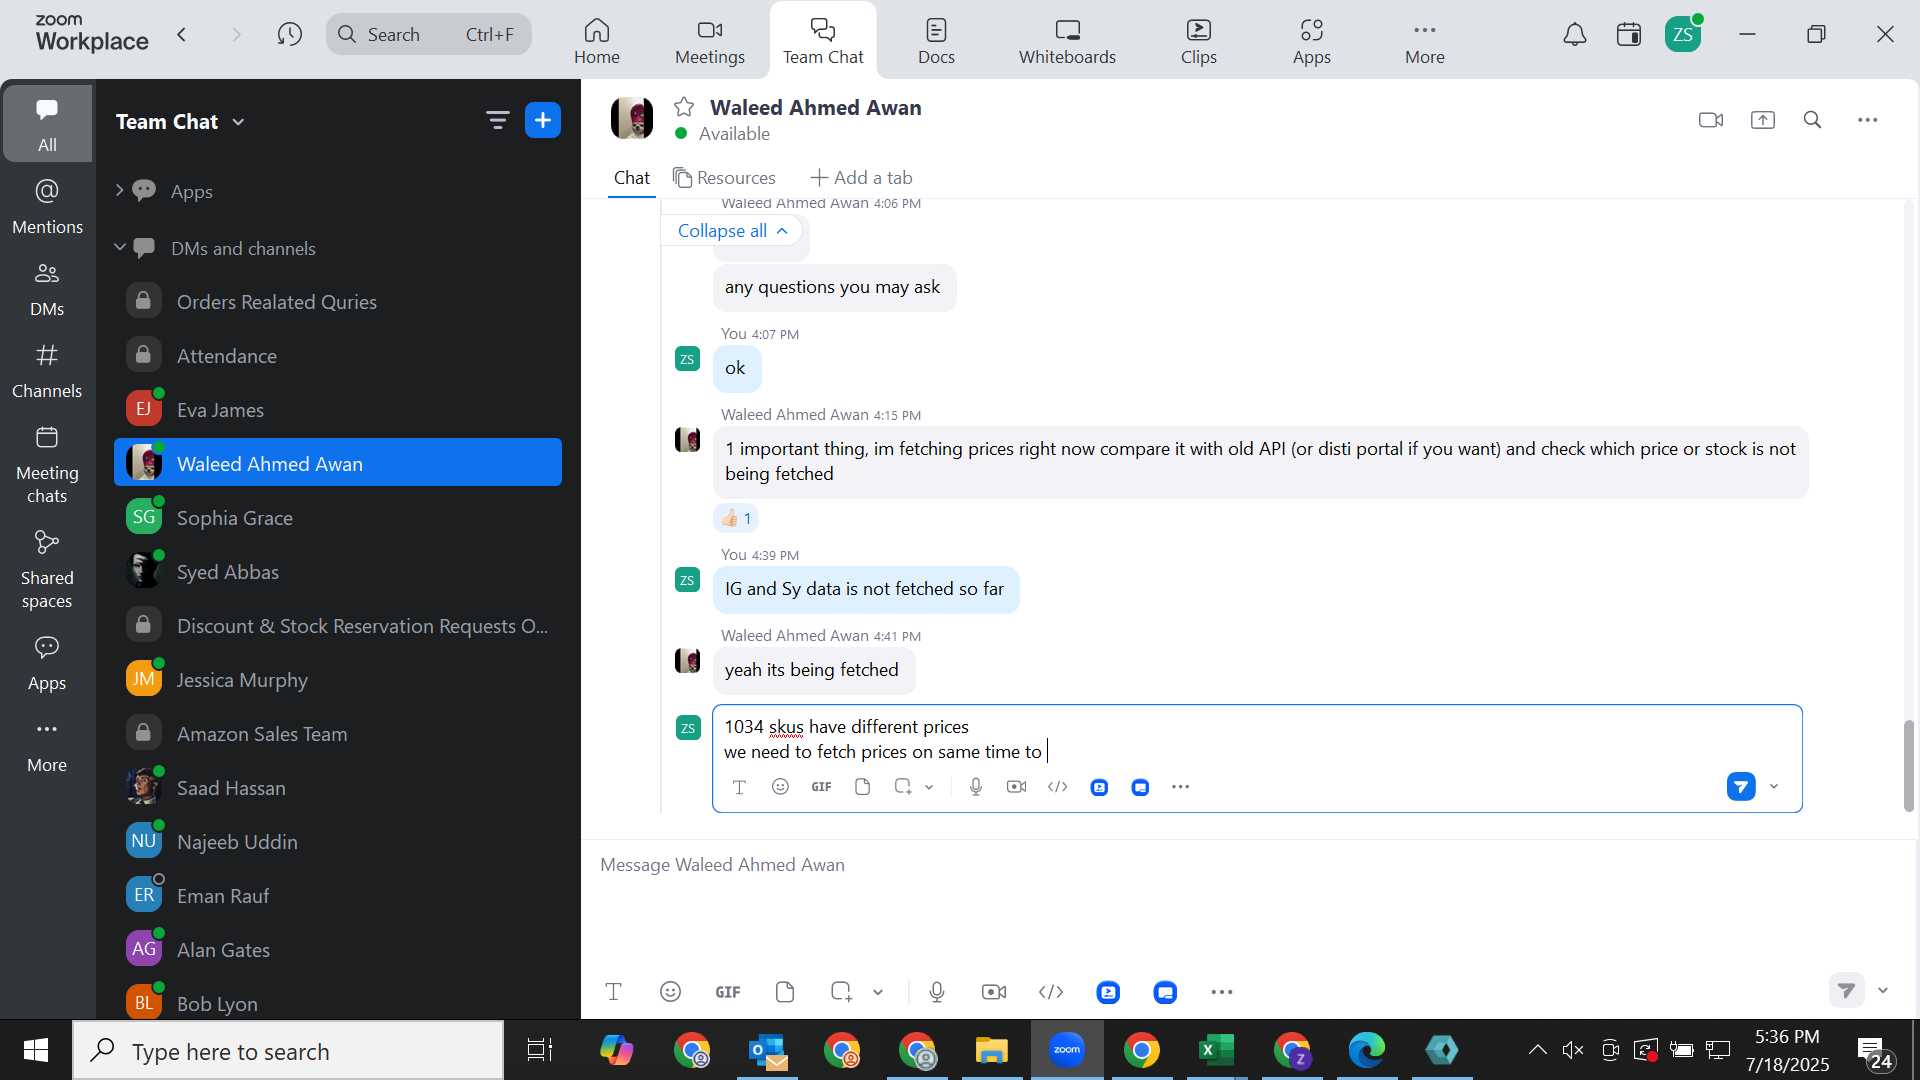Open the Home tab
Screen dimensions: 1920x1080
click(x=597, y=41)
